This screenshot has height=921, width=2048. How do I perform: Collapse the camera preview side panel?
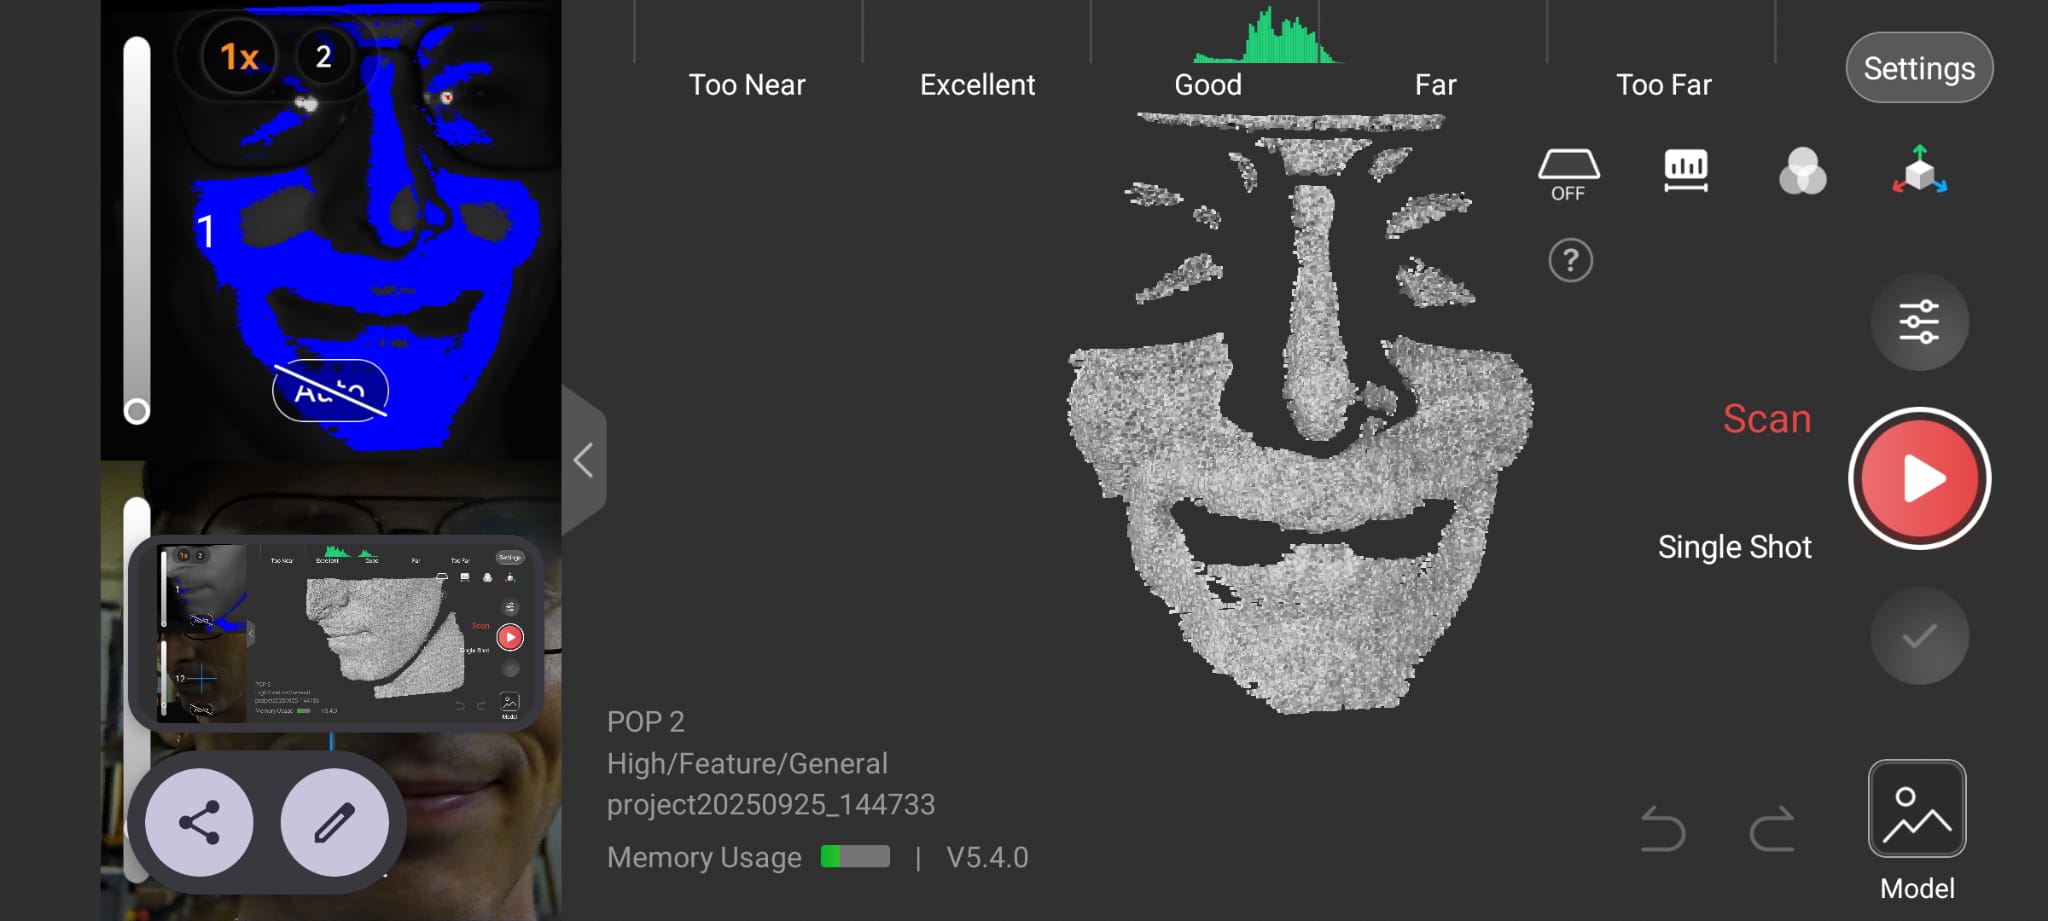coord(584,460)
